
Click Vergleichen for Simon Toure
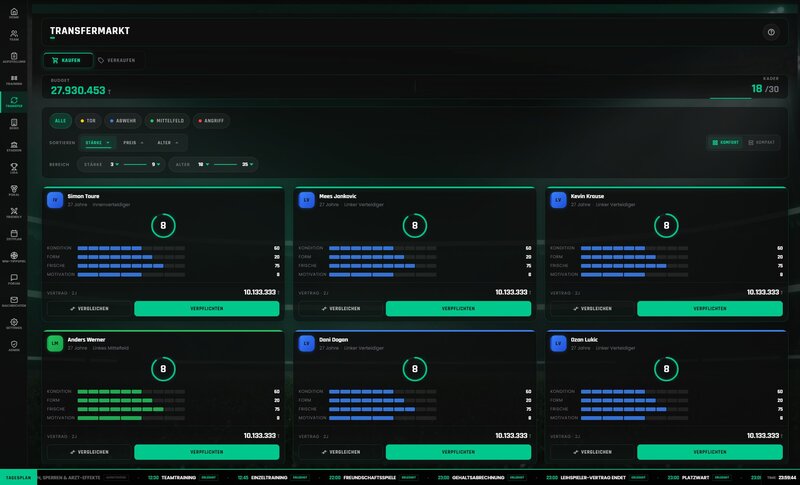(x=89, y=309)
